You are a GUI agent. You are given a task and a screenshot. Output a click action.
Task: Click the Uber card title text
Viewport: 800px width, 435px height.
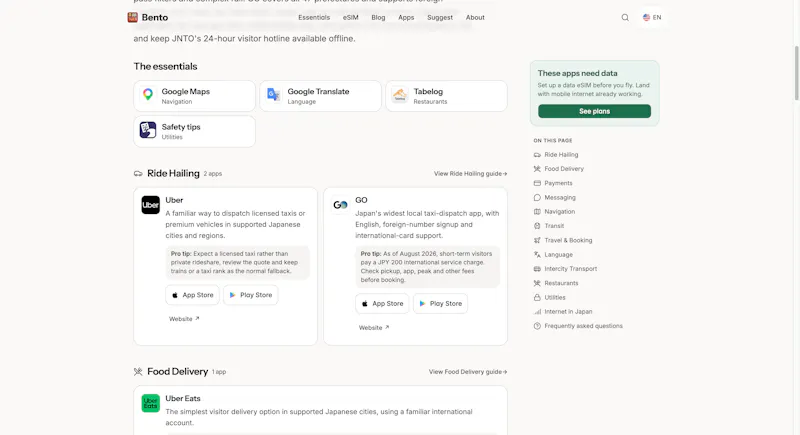point(174,200)
